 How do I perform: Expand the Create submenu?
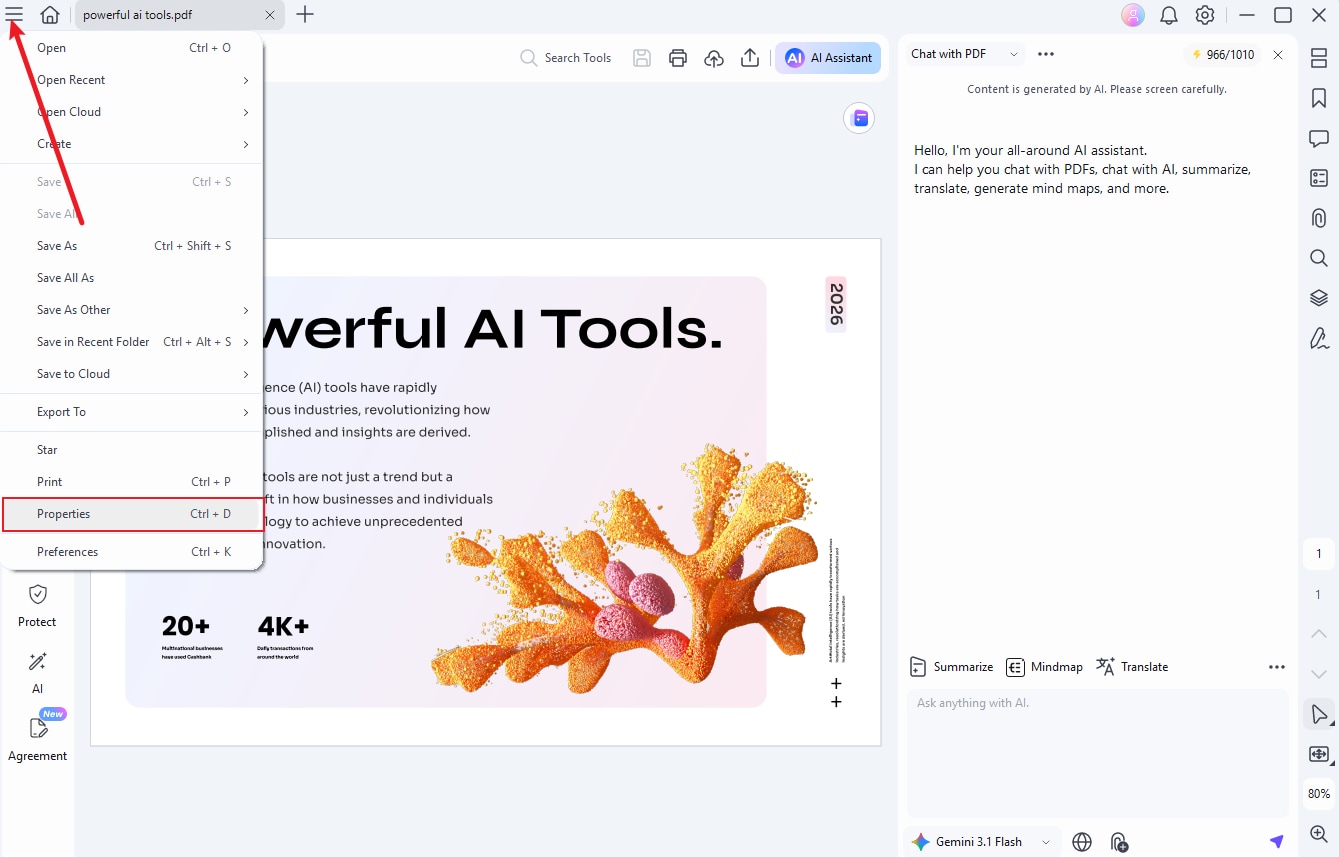[131, 144]
